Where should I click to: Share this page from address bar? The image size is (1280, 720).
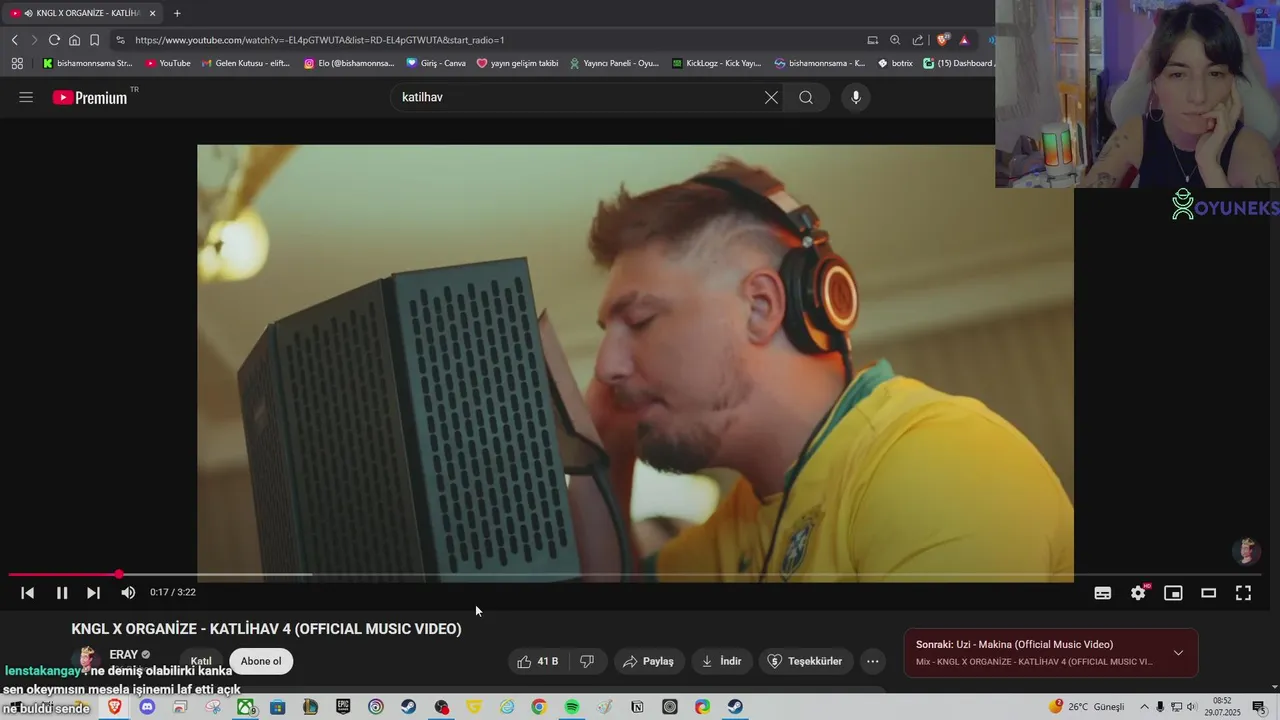(x=918, y=40)
